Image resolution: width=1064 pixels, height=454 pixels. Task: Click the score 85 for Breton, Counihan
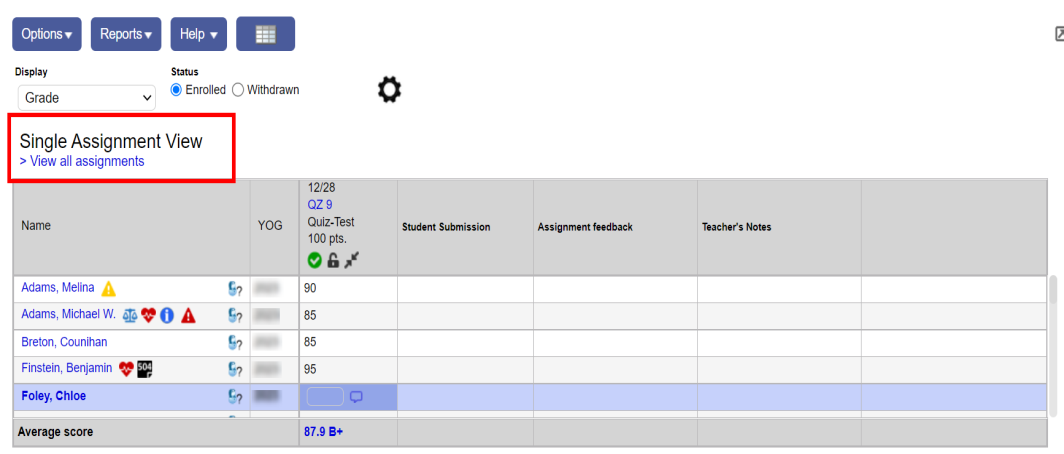point(310,342)
